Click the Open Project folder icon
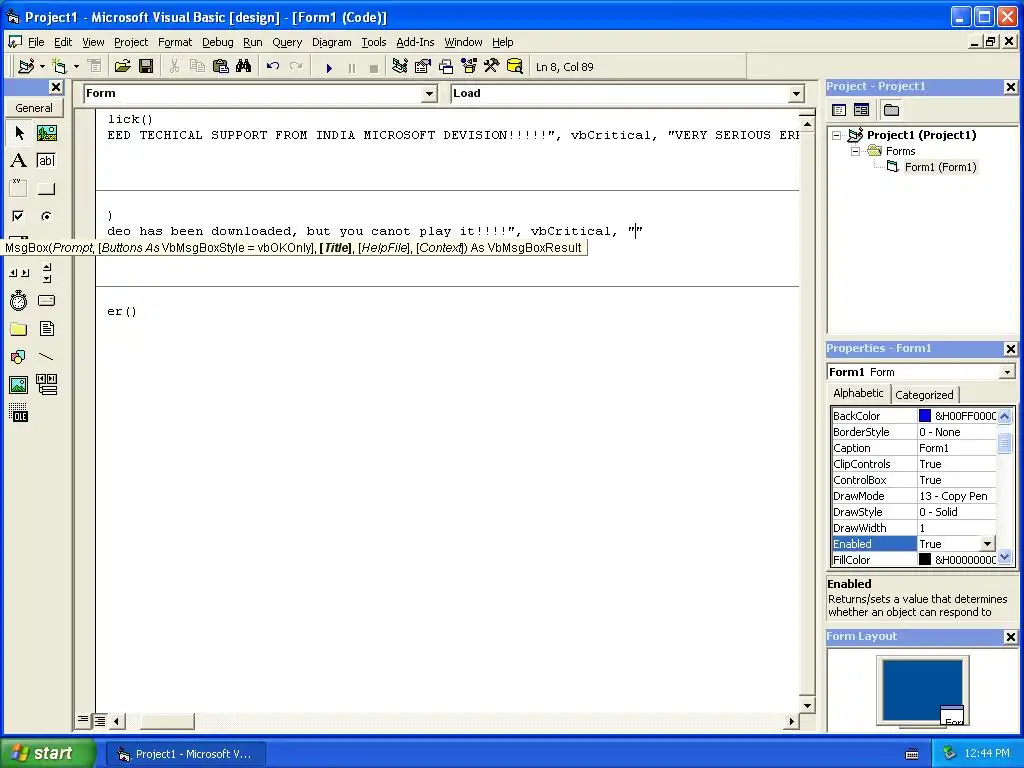This screenshot has width=1024, height=768. coord(123,67)
